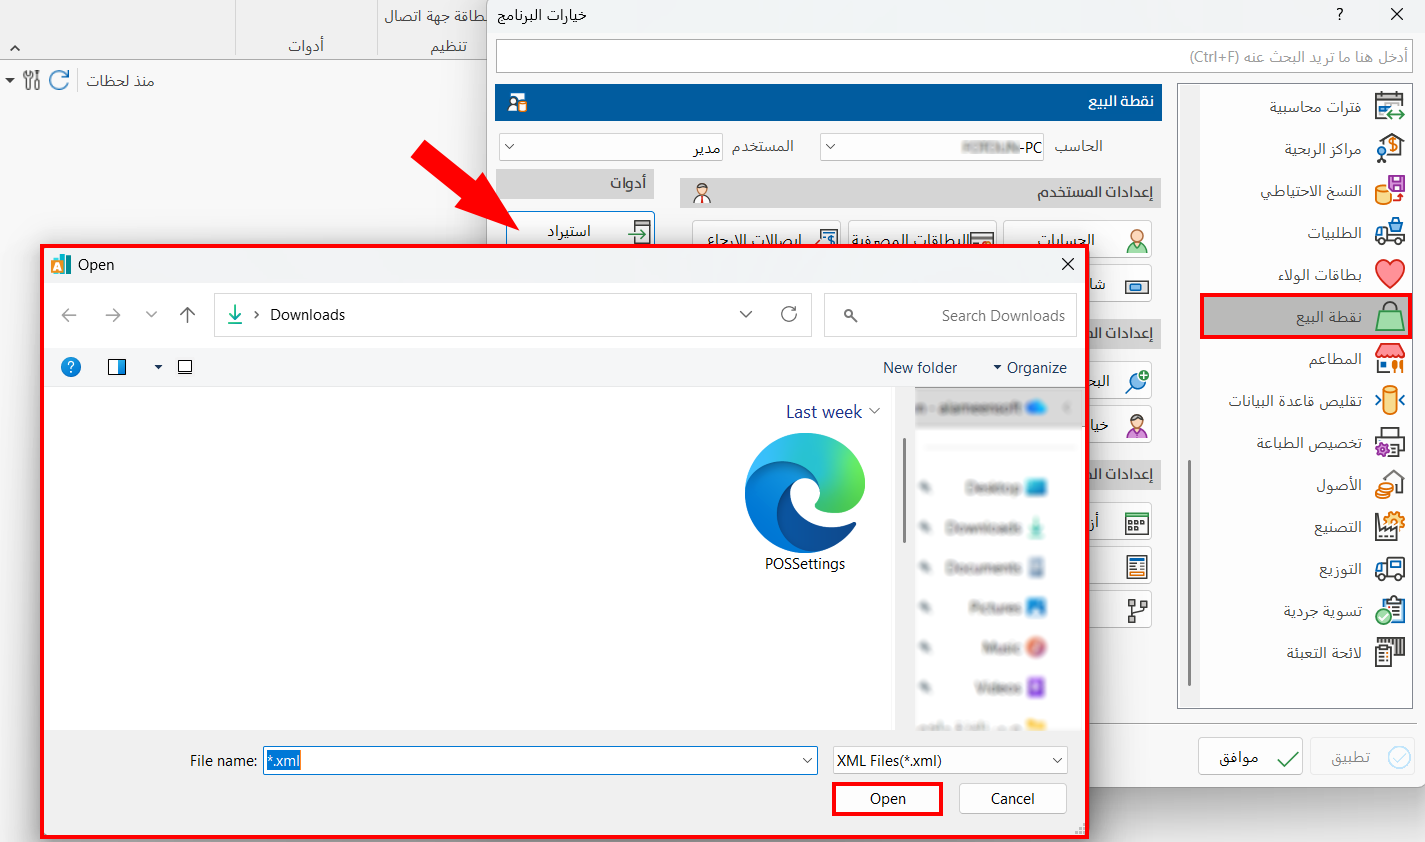
Task: Click the OK (موافق) button
Action: pyautogui.click(x=1253, y=757)
